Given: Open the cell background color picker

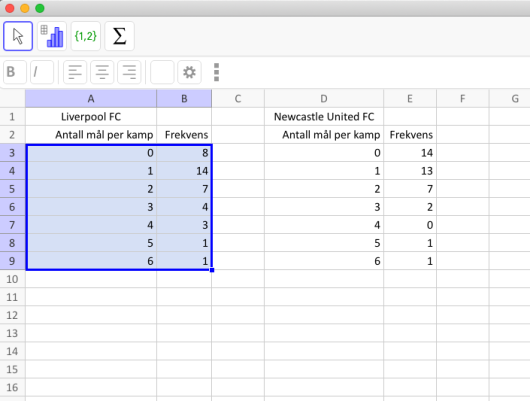Looking at the screenshot, I should click(x=162, y=72).
